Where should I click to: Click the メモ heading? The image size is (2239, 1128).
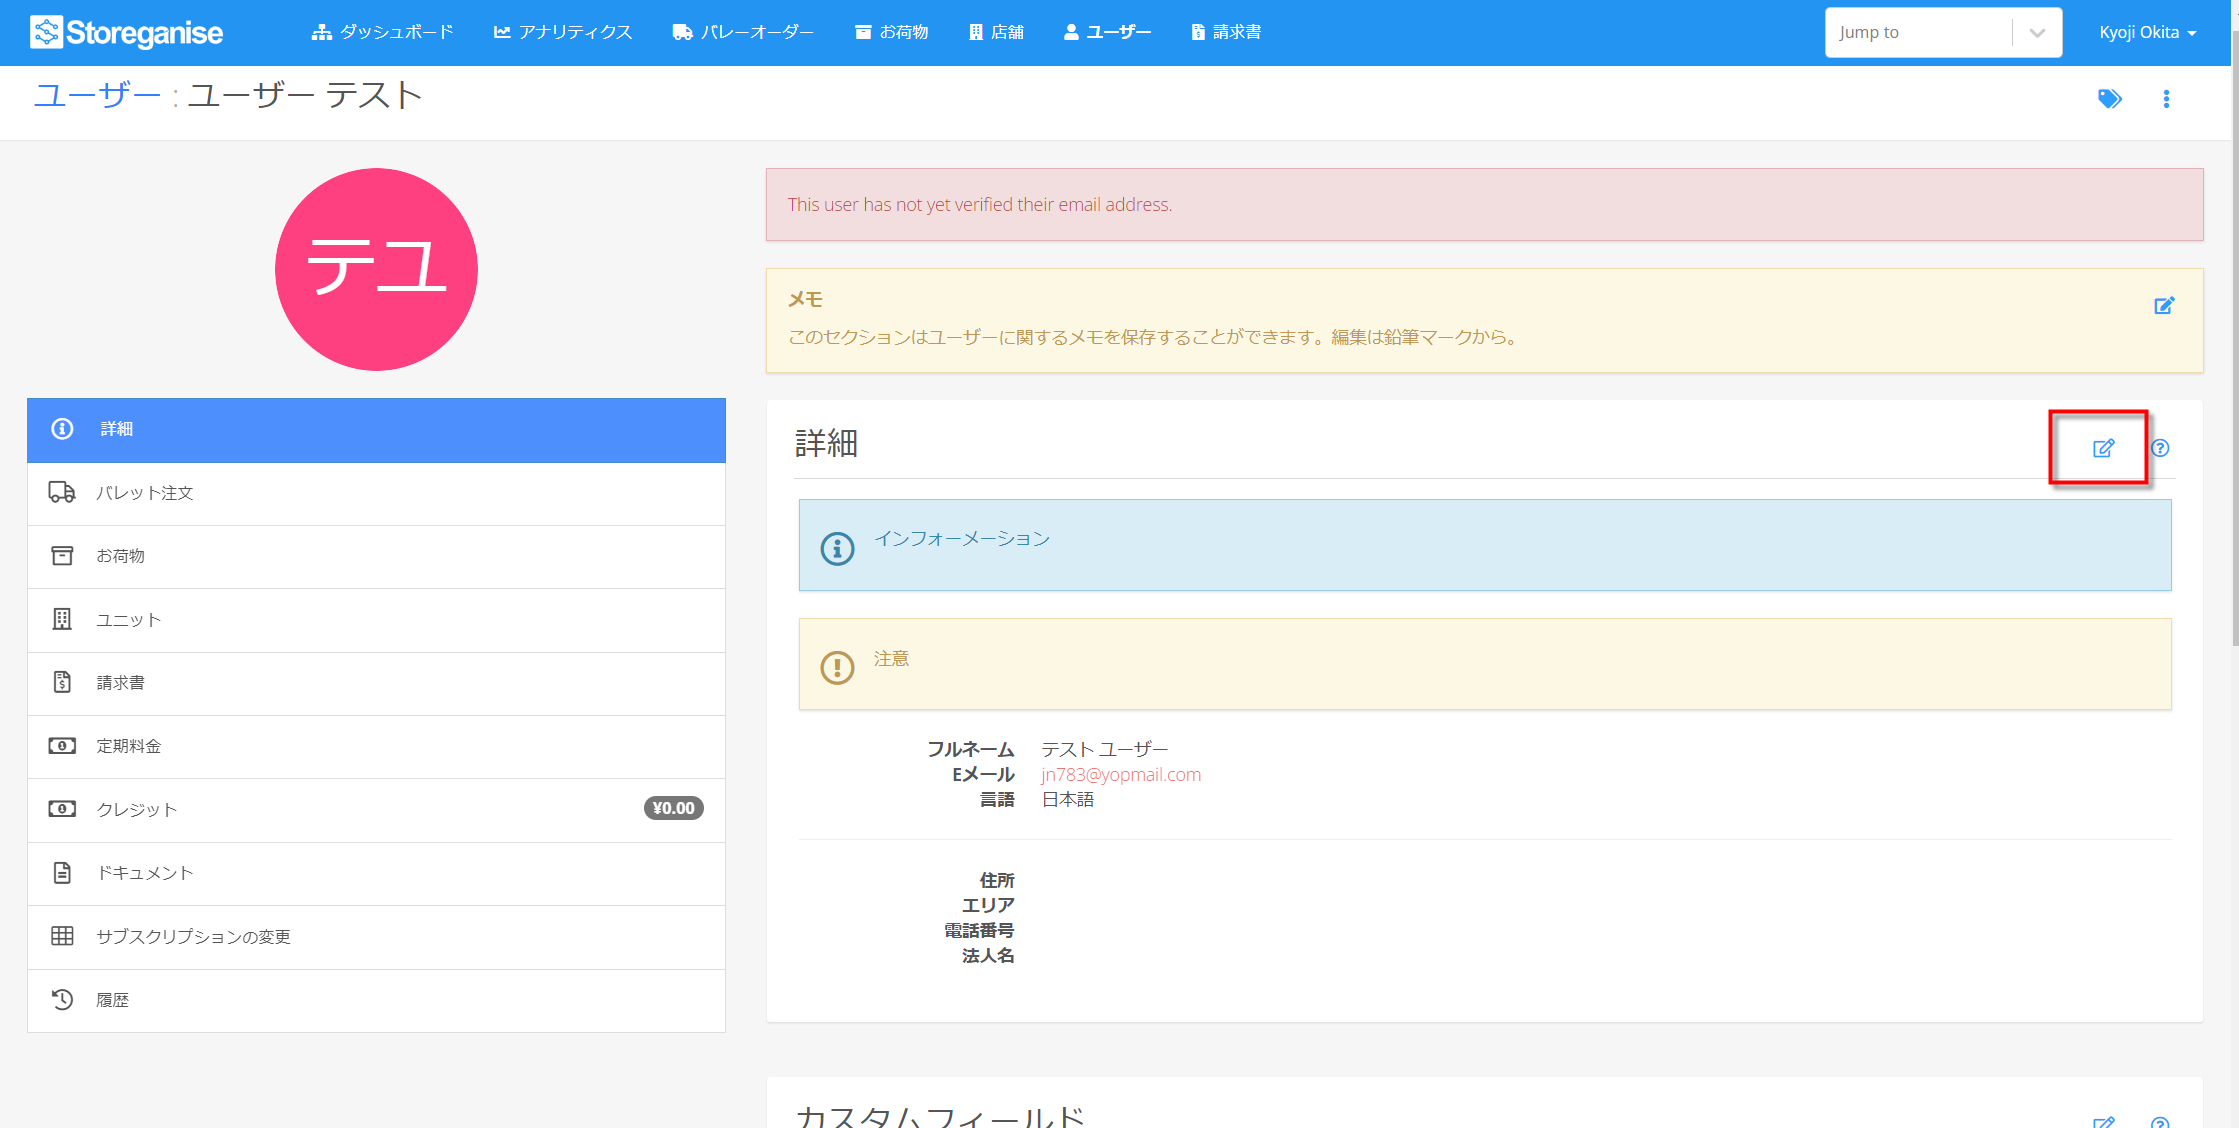tap(805, 300)
